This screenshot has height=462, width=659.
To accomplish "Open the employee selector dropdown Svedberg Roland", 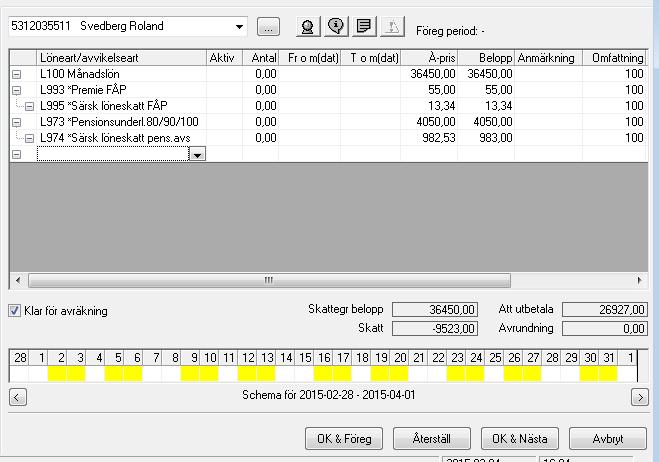I will pos(239,26).
